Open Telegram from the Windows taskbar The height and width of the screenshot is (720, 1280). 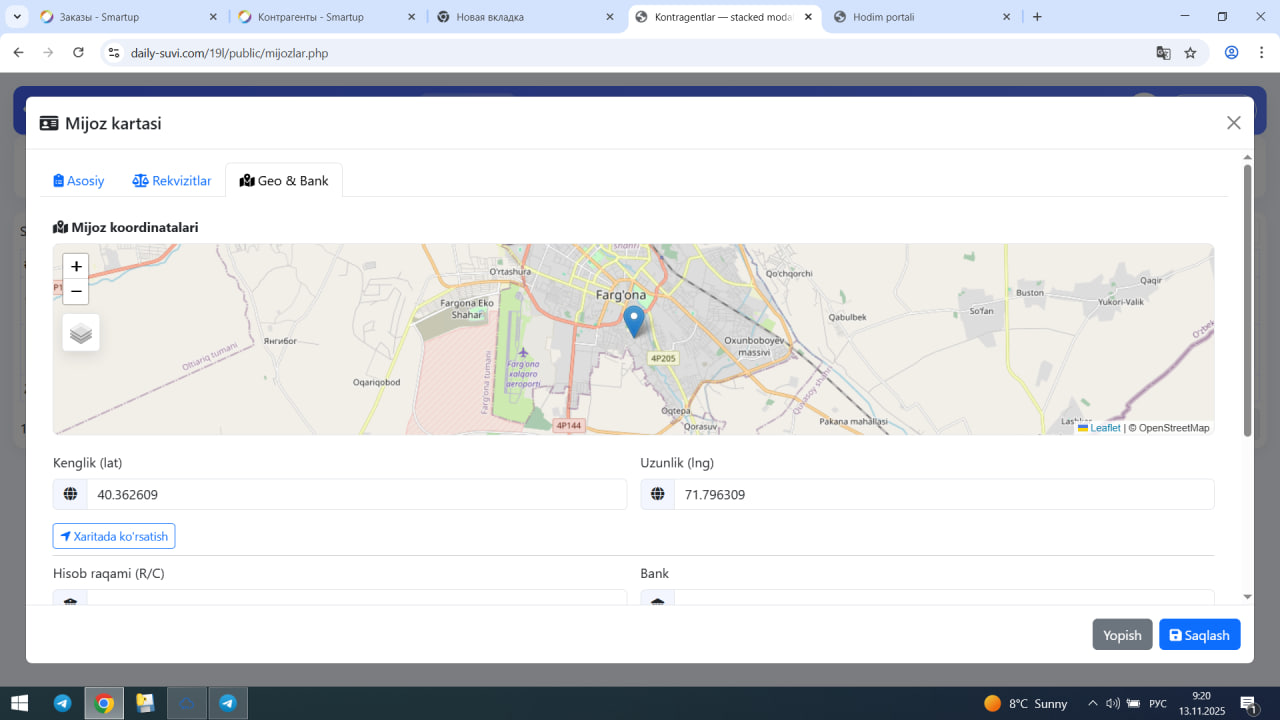tap(62, 703)
